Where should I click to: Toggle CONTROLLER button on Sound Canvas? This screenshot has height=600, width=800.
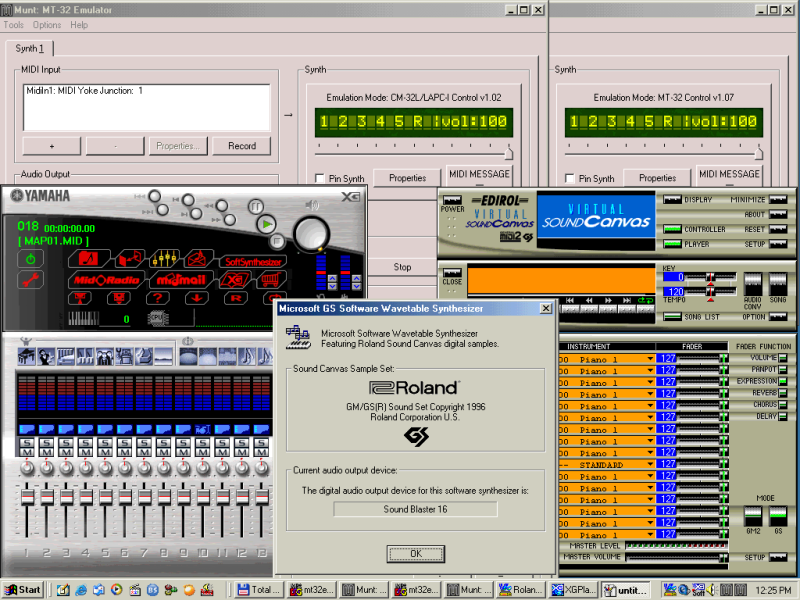pyautogui.click(x=672, y=229)
